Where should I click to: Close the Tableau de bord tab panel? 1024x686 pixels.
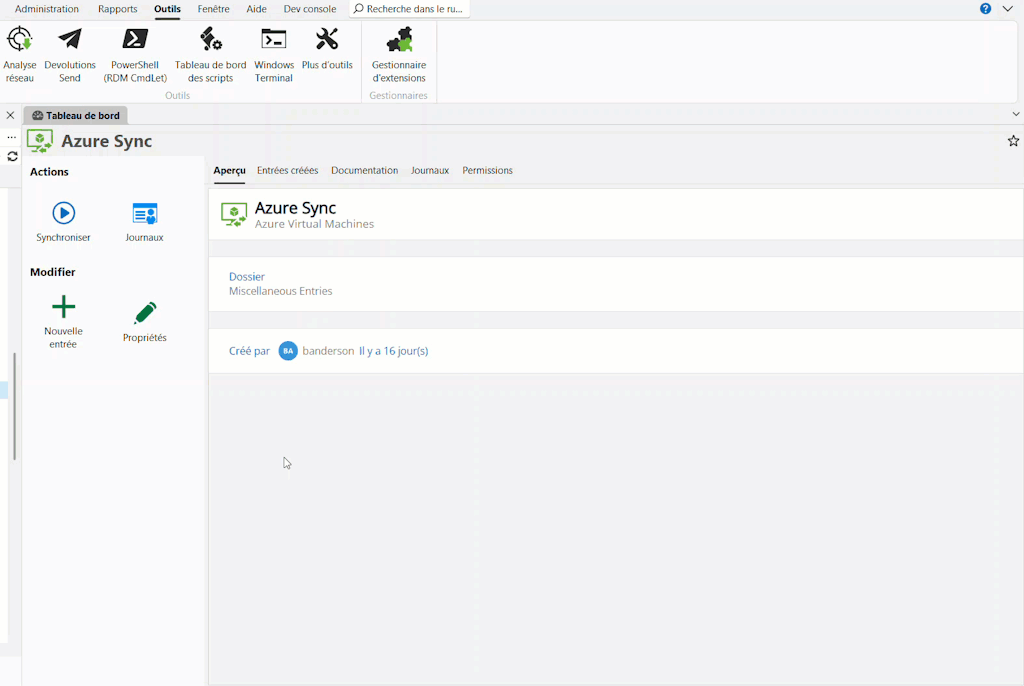pyautogui.click(x=10, y=115)
